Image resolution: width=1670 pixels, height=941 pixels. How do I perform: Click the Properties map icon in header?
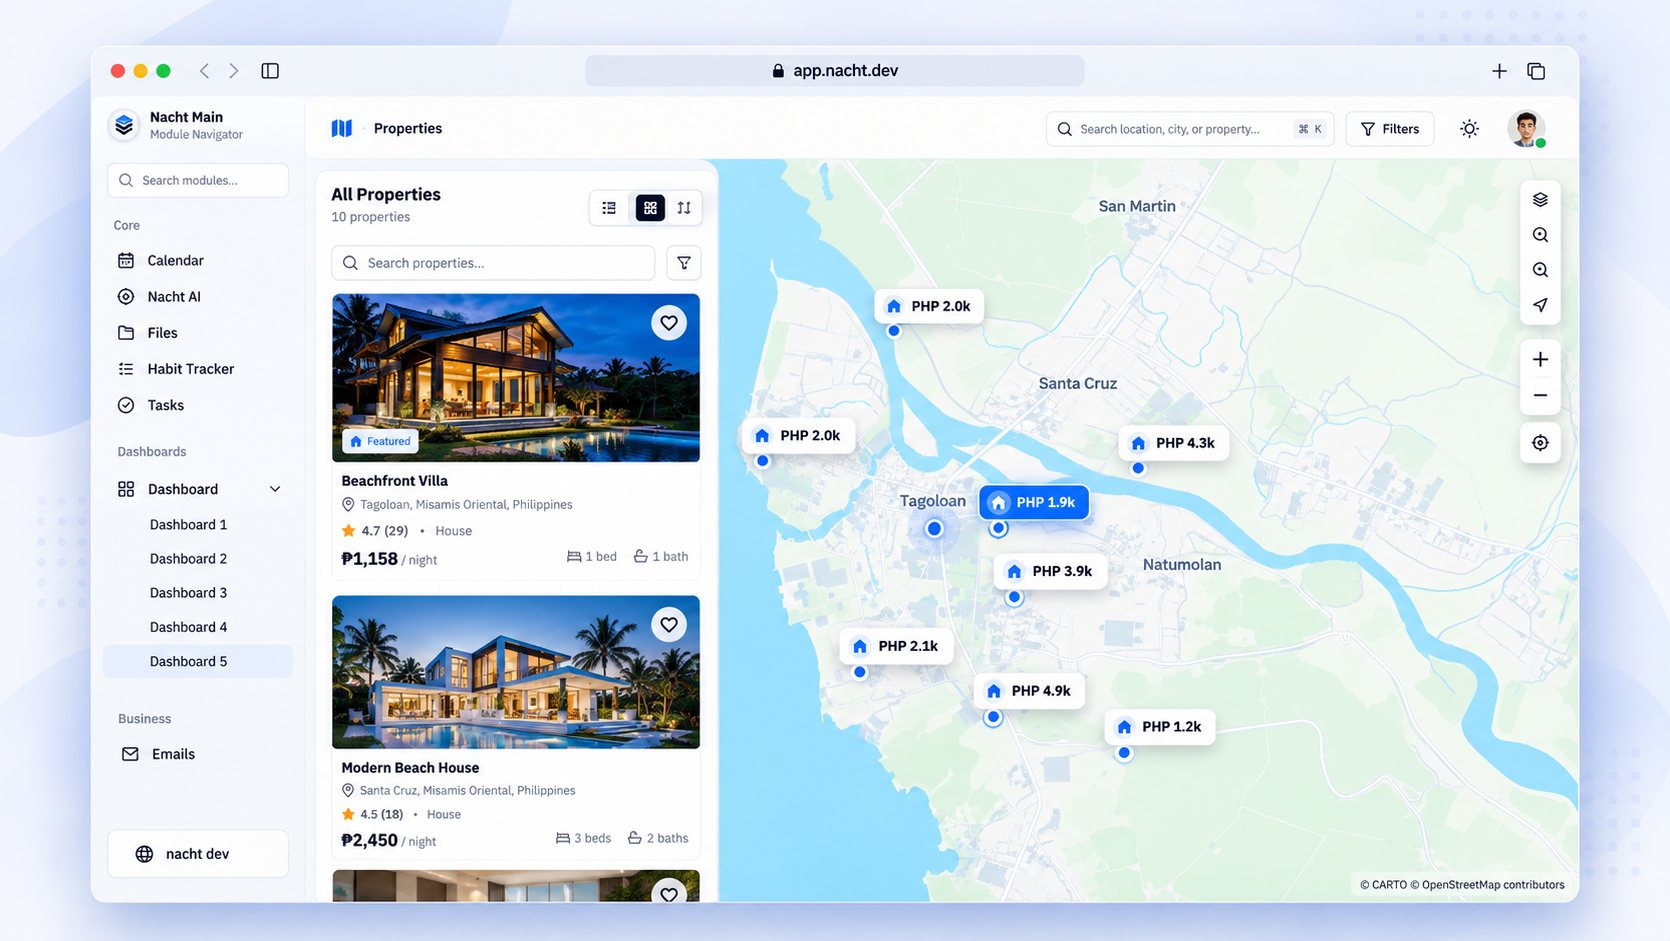pos(342,128)
